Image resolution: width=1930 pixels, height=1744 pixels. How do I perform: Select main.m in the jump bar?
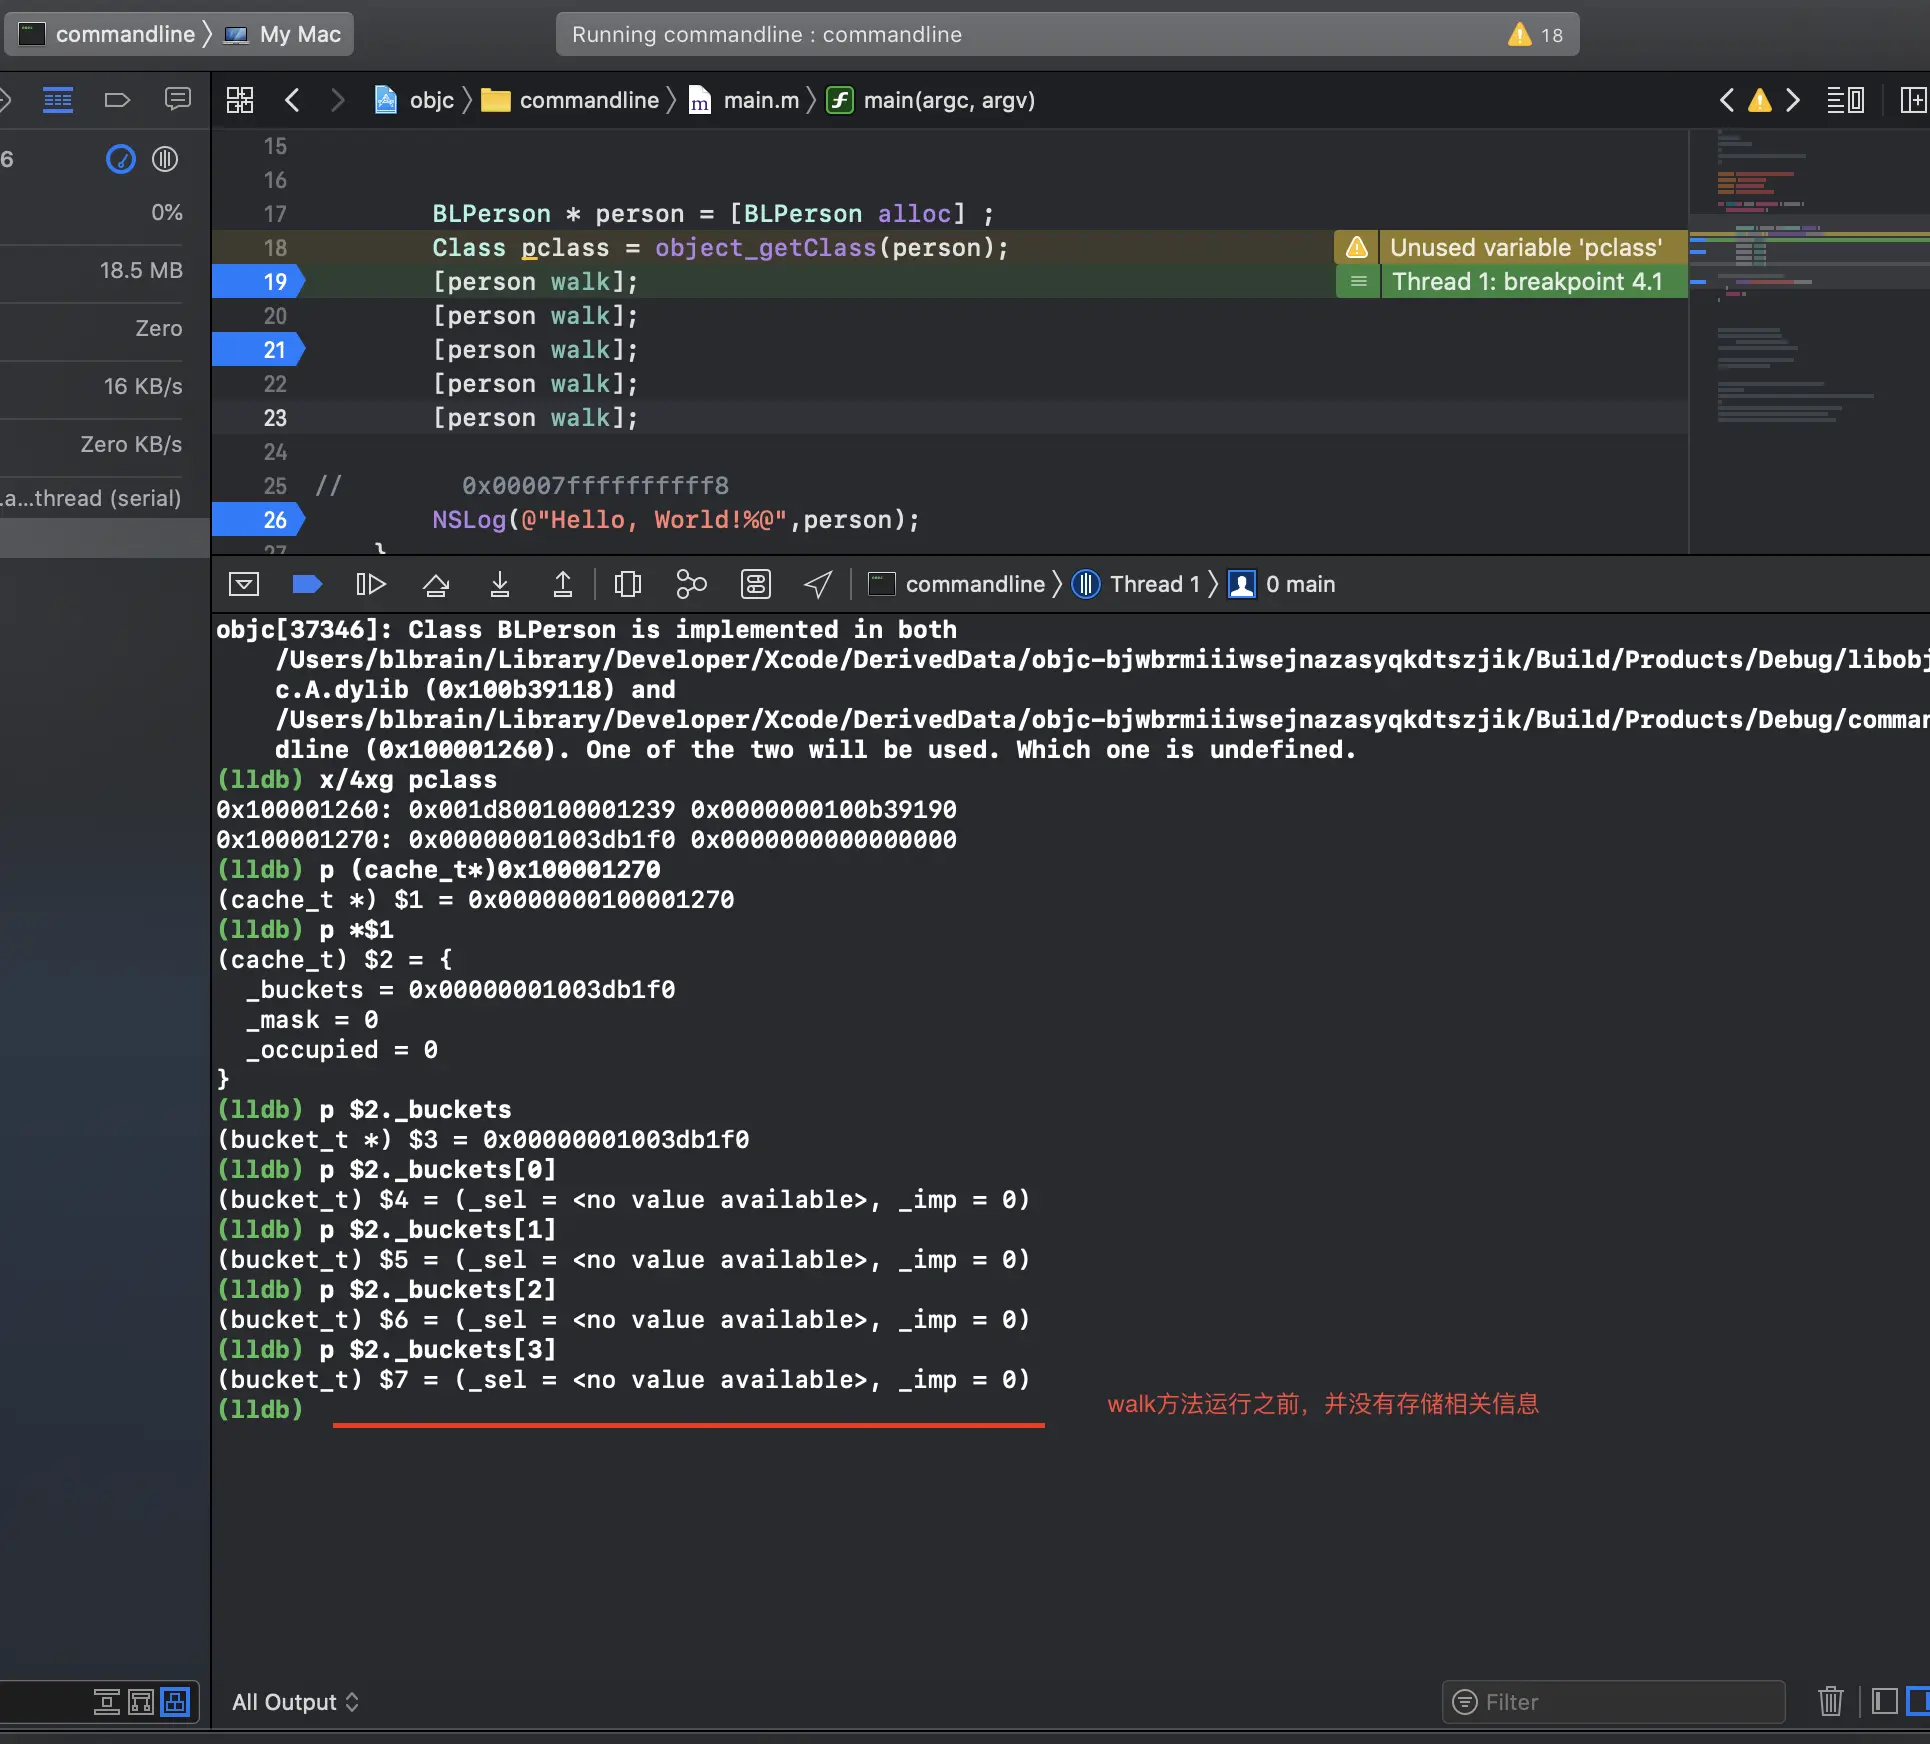760,100
